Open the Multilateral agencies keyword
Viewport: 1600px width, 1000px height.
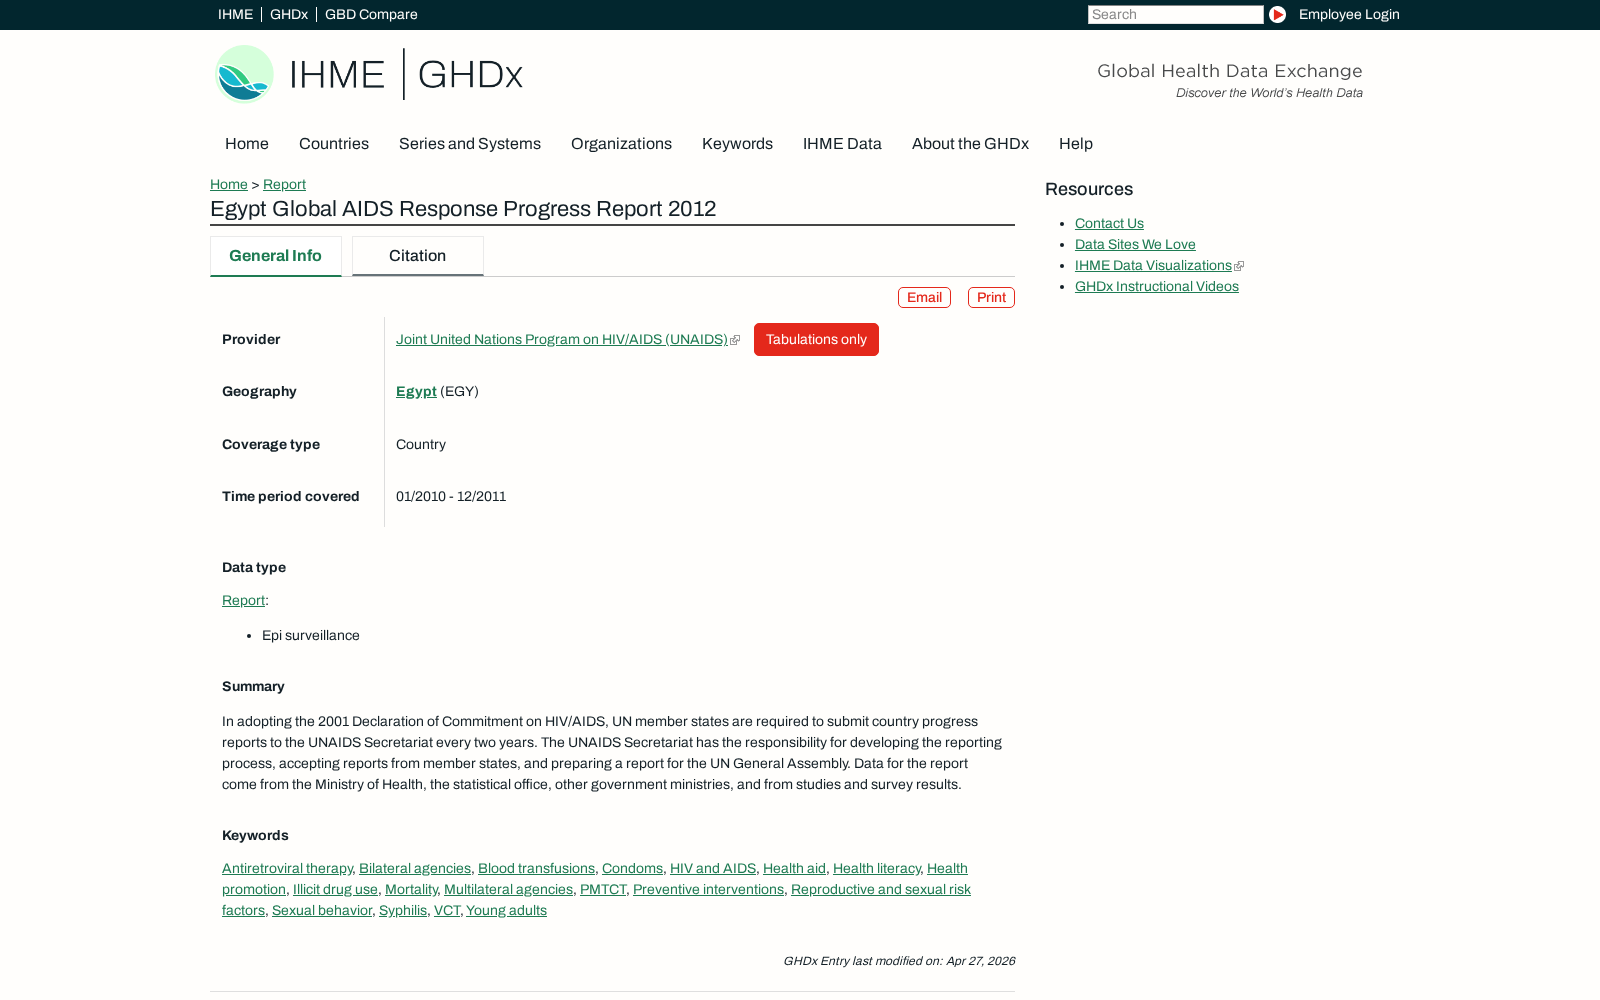click(x=508, y=889)
